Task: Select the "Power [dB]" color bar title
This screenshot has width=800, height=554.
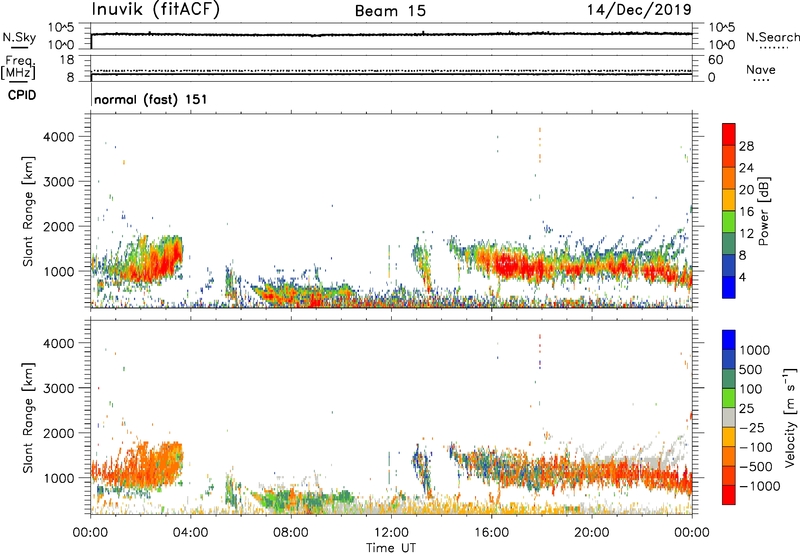Action: [x=763, y=211]
